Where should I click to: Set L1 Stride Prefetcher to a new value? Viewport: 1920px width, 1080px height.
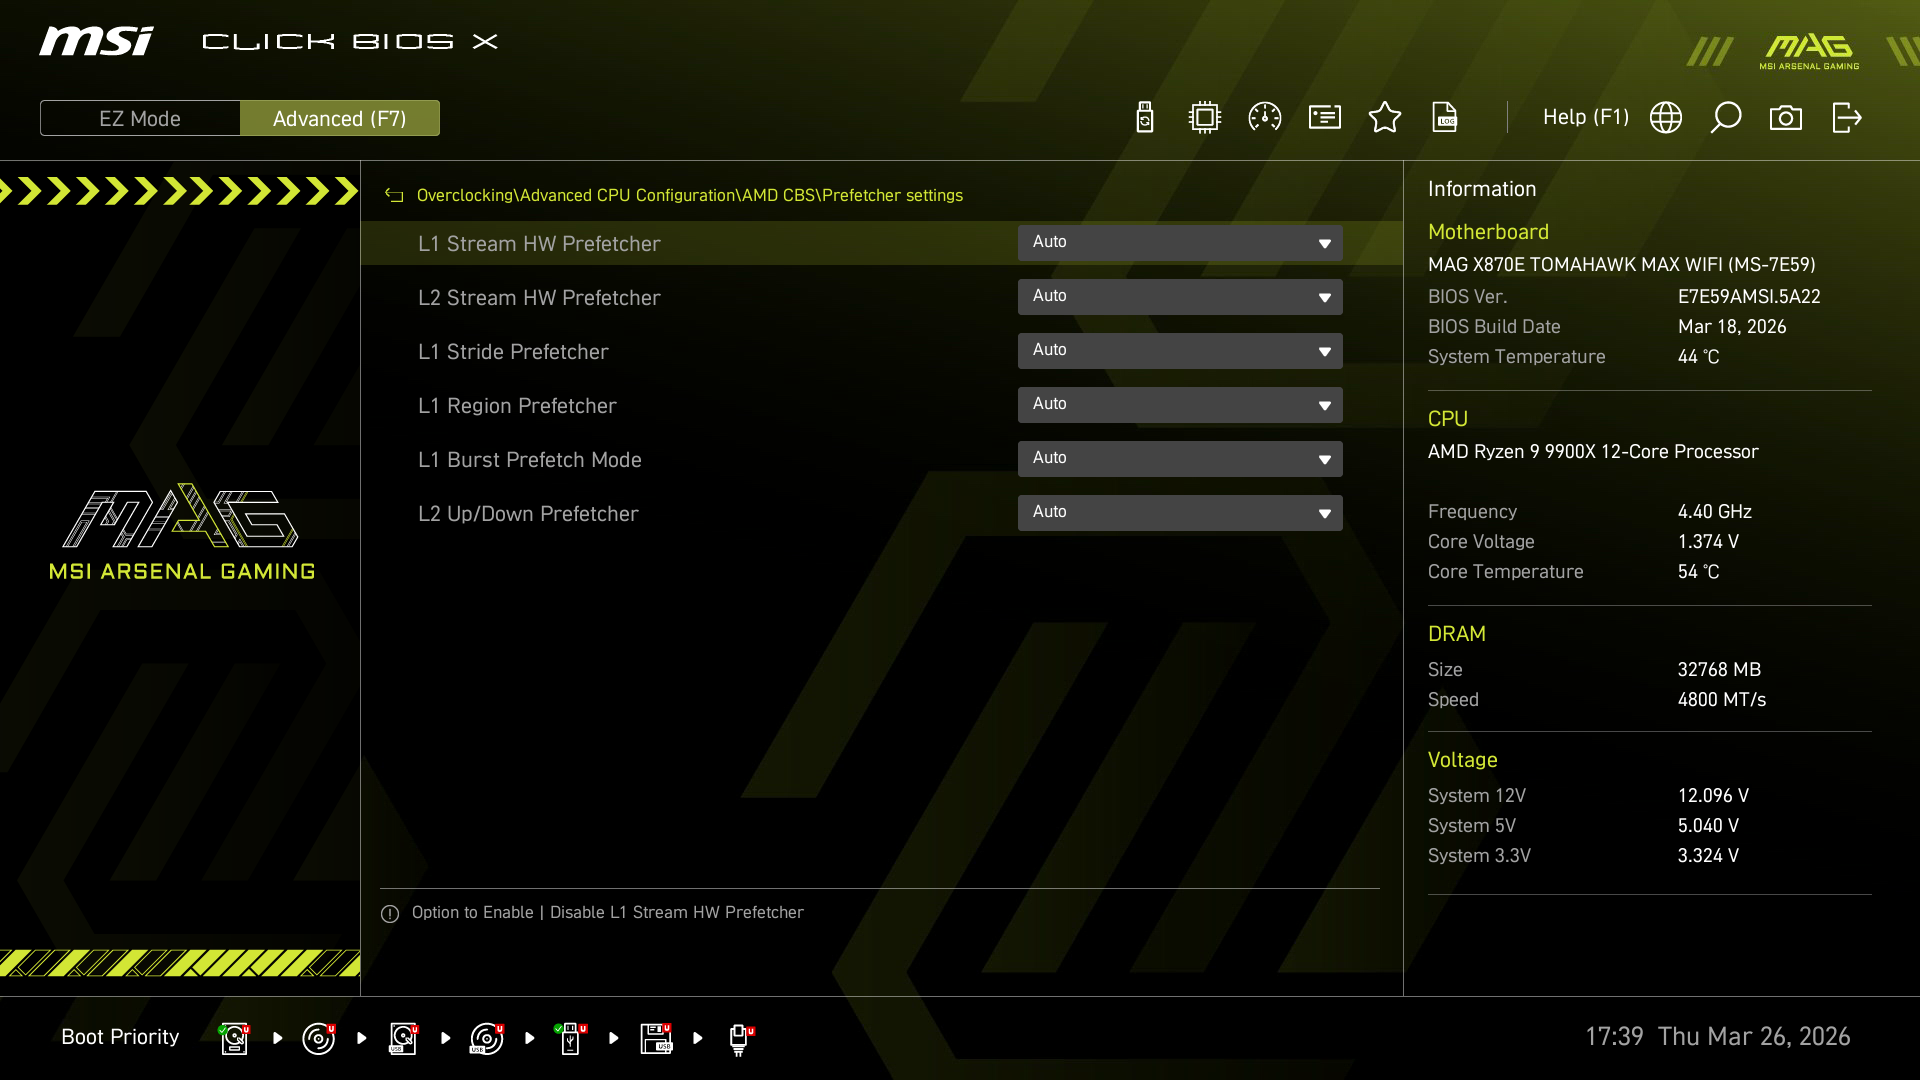[1180, 350]
